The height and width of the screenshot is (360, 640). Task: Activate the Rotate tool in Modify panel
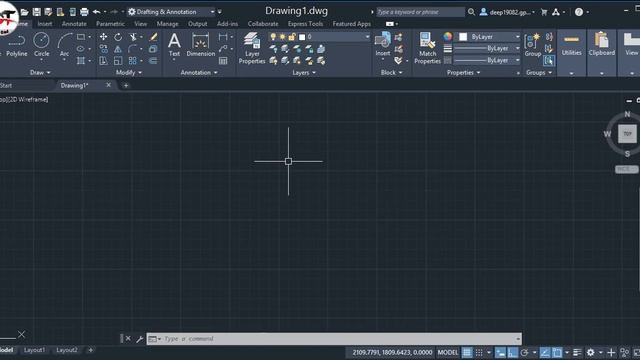[x=118, y=37]
